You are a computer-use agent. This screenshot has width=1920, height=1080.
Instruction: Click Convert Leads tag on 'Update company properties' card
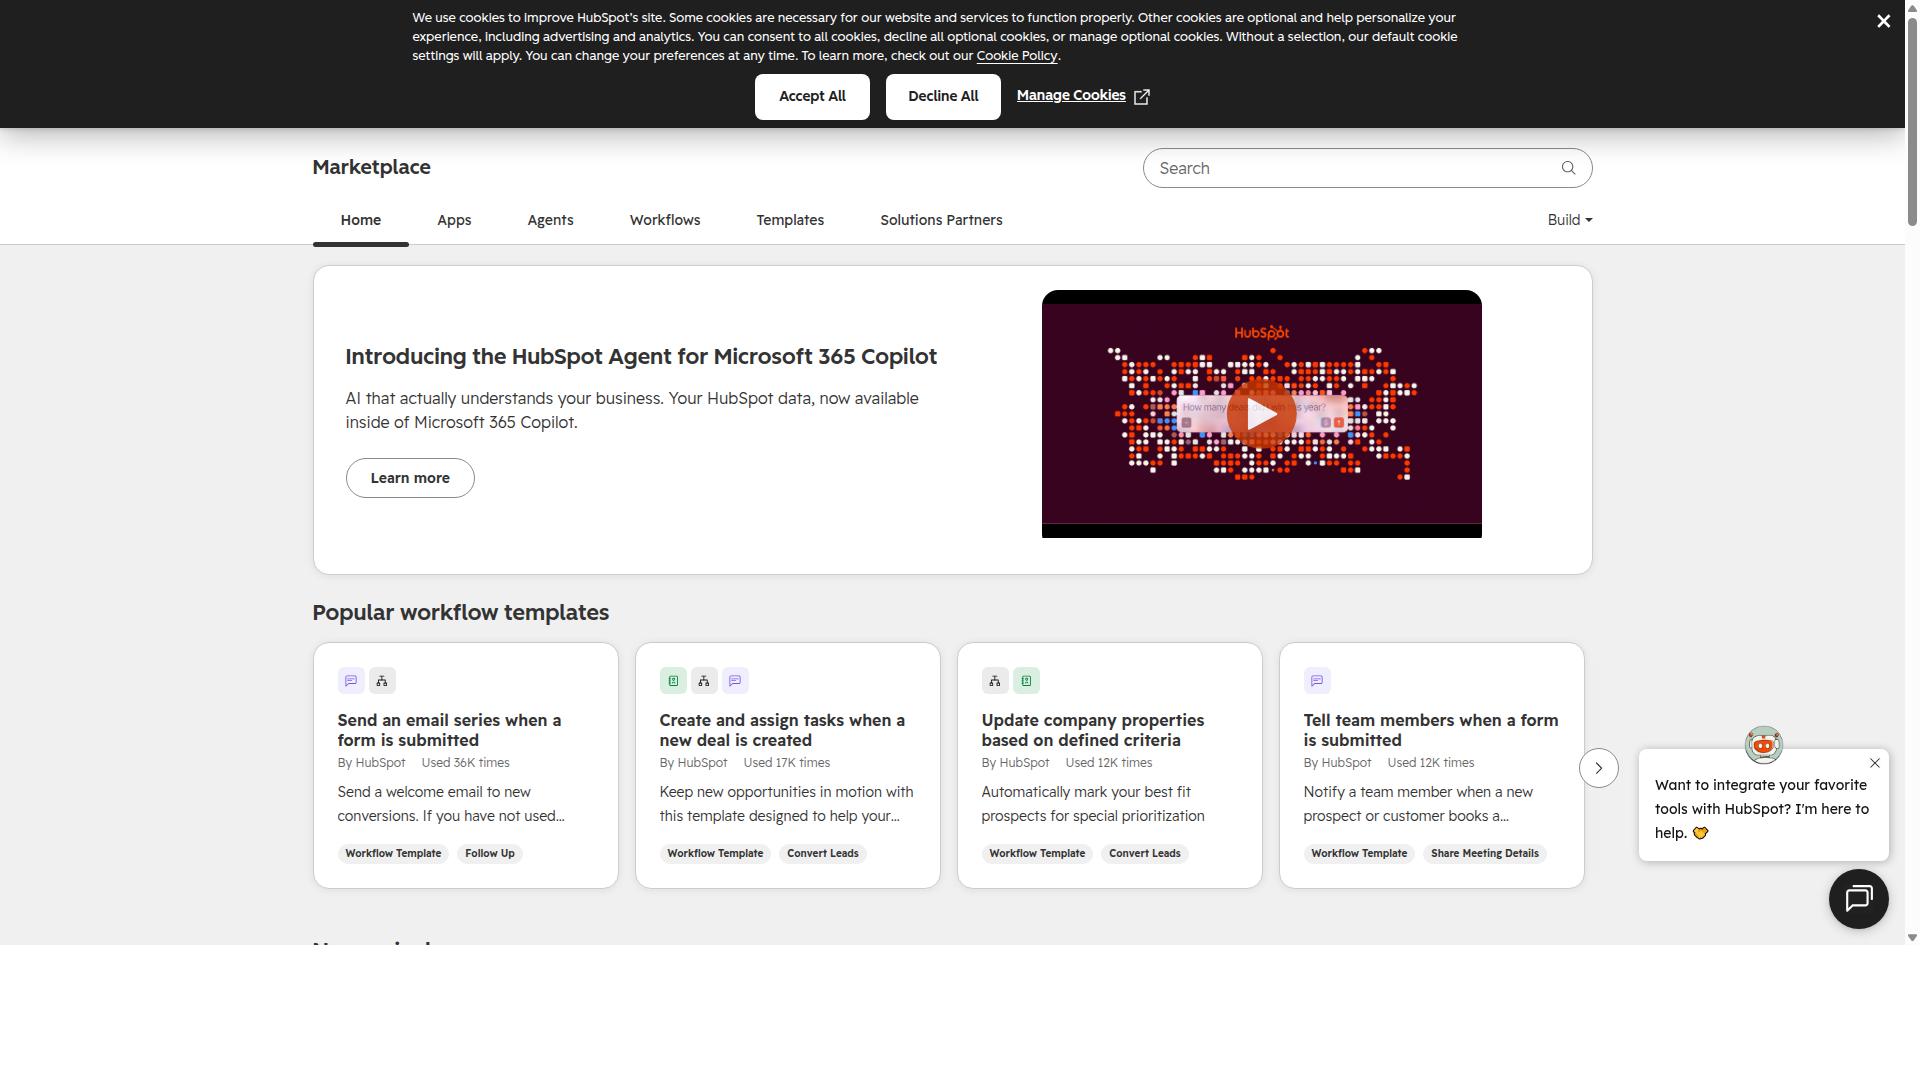[1144, 854]
